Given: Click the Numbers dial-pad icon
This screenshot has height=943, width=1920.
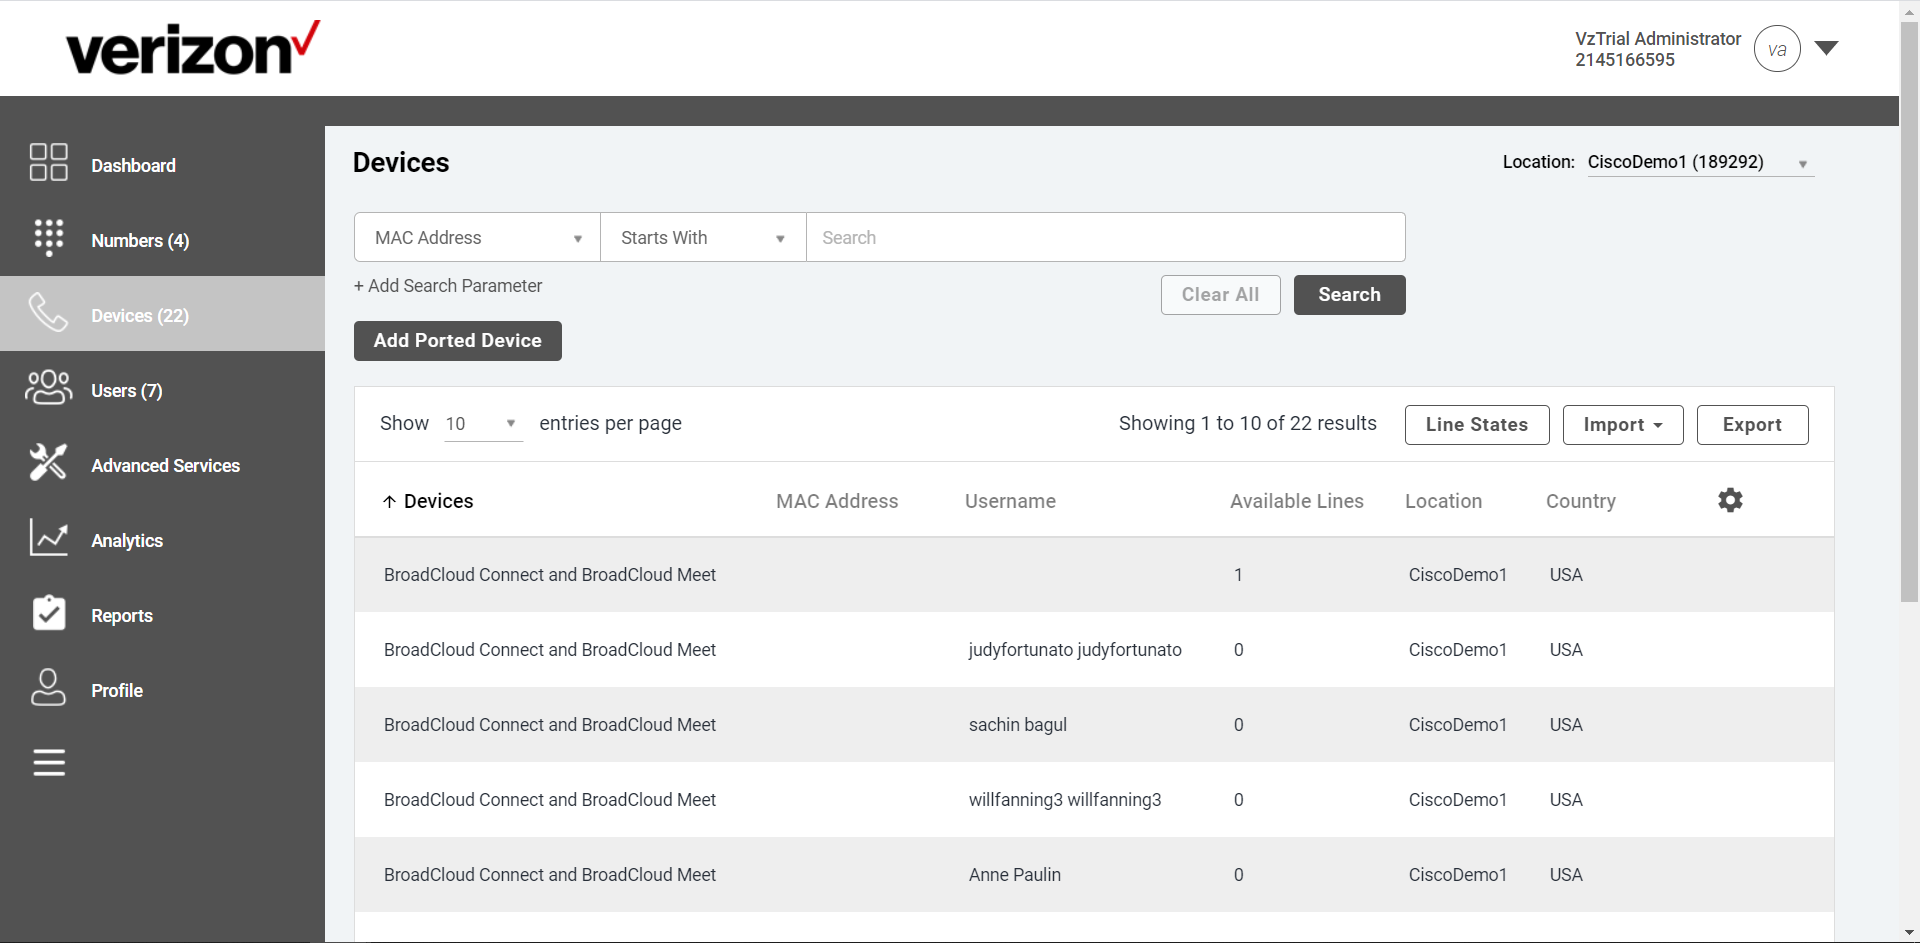Looking at the screenshot, I should 48,237.
